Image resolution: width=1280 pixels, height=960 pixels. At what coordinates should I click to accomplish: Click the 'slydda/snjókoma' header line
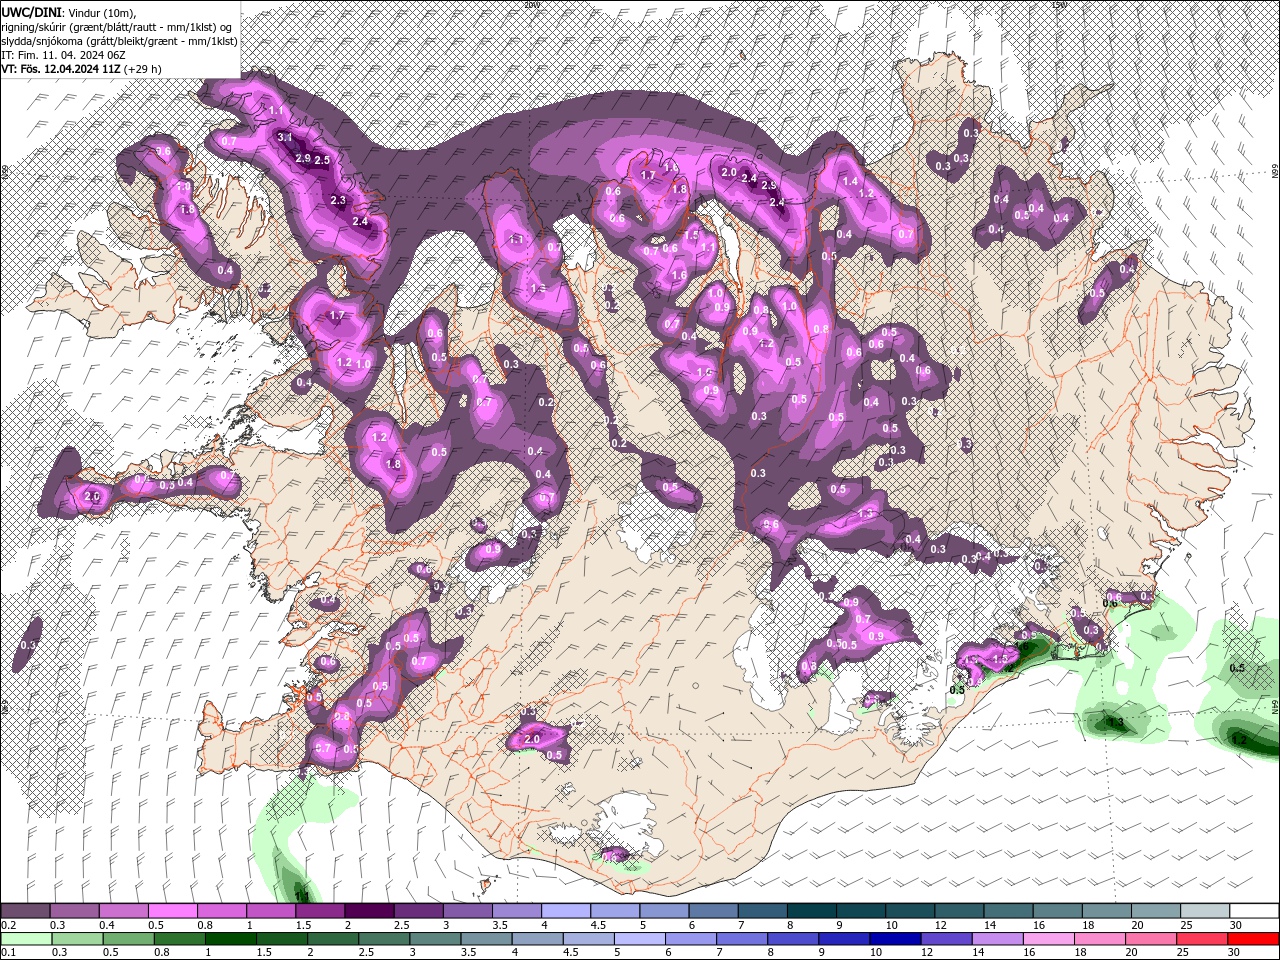(x=119, y=40)
